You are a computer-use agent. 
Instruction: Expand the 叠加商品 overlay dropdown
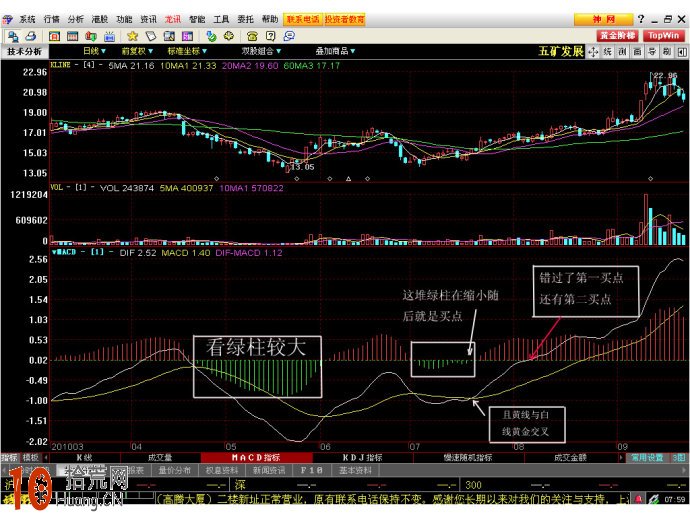335,51
